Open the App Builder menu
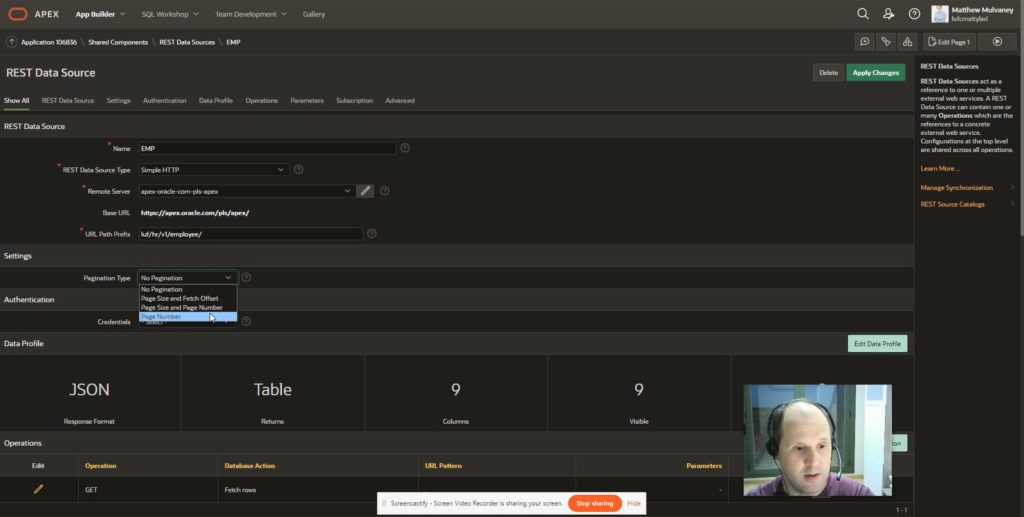Image resolution: width=1024 pixels, height=517 pixels. point(101,14)
